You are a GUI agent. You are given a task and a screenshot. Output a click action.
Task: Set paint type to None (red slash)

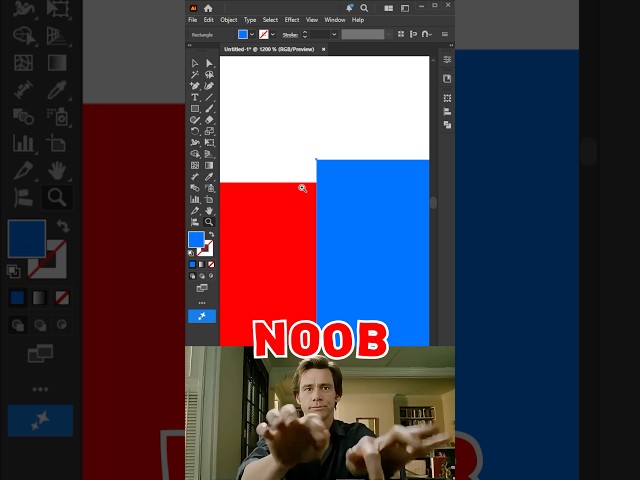211,264
